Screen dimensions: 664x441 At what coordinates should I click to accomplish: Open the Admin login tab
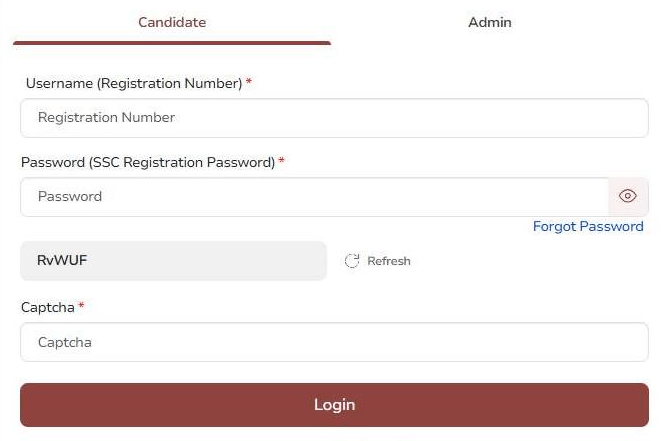(x=490, y=22)
